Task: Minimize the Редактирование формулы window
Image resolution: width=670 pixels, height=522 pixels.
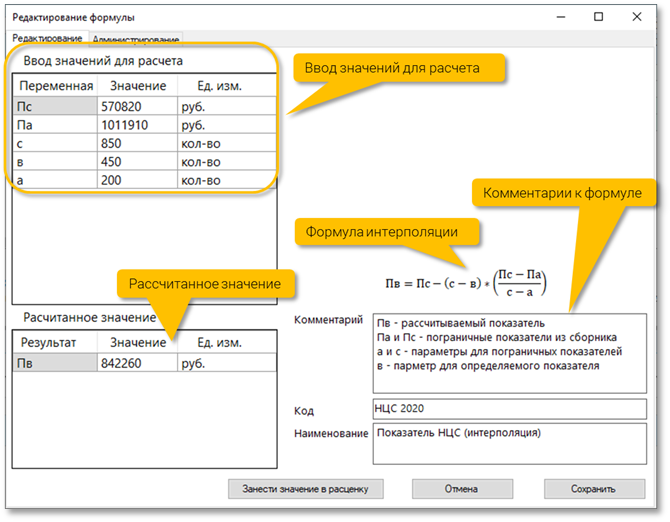Action: pos(561,17)
